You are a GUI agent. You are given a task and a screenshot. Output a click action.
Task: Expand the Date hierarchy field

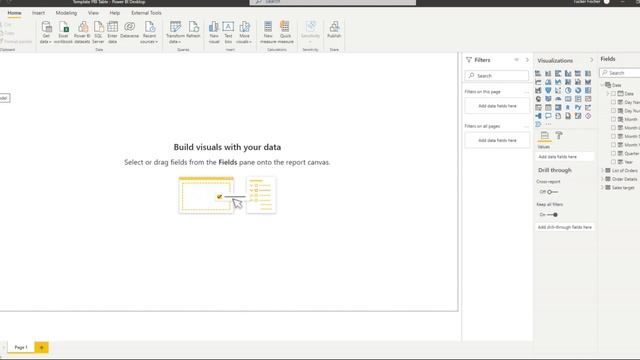[x=608, y=93]
